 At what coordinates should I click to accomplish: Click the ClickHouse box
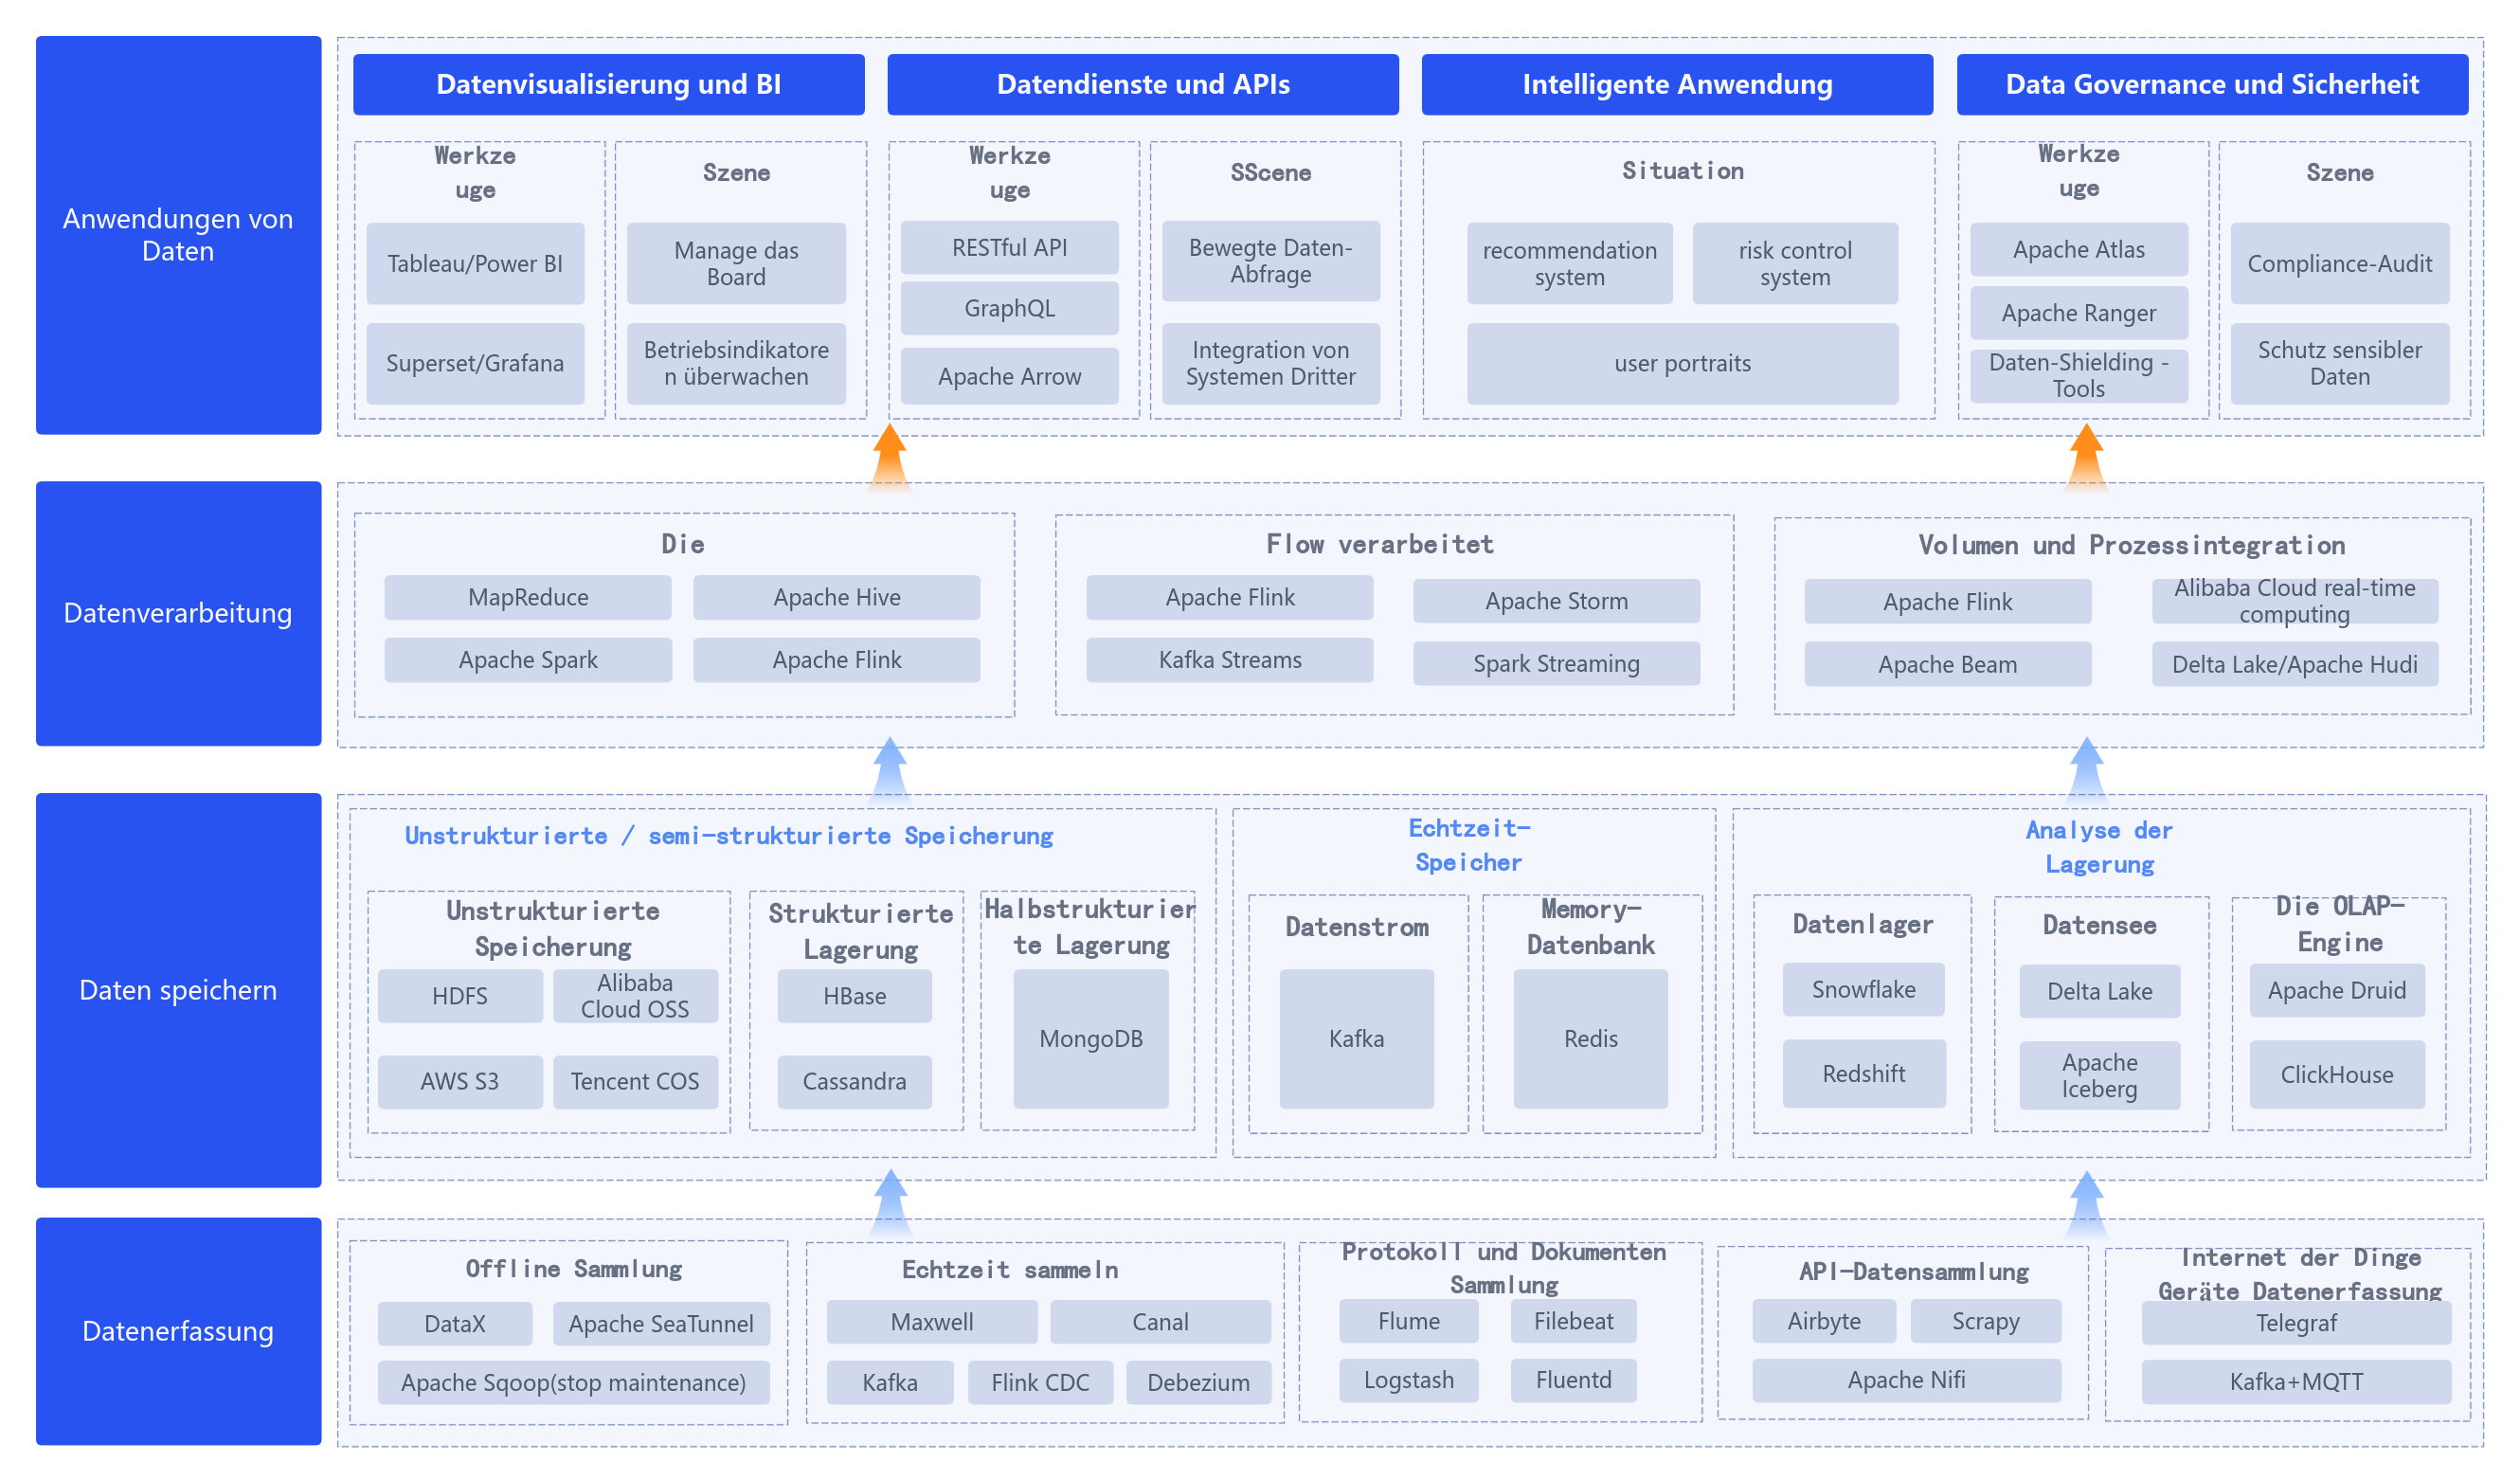2337,1075
